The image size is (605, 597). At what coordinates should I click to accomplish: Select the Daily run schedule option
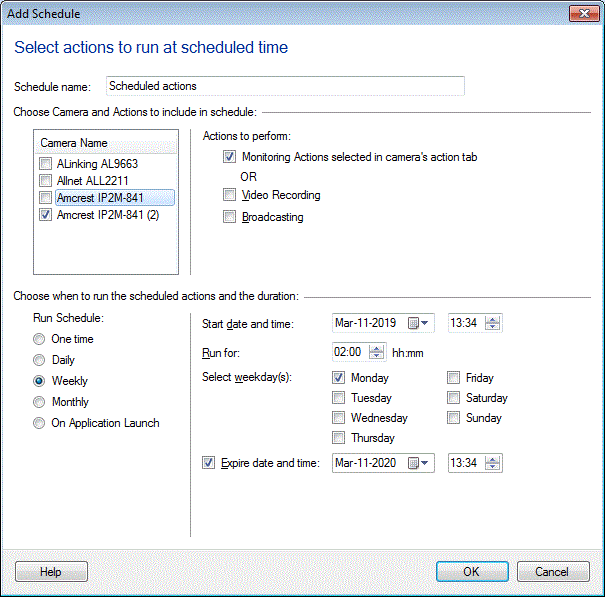[40, 360]
